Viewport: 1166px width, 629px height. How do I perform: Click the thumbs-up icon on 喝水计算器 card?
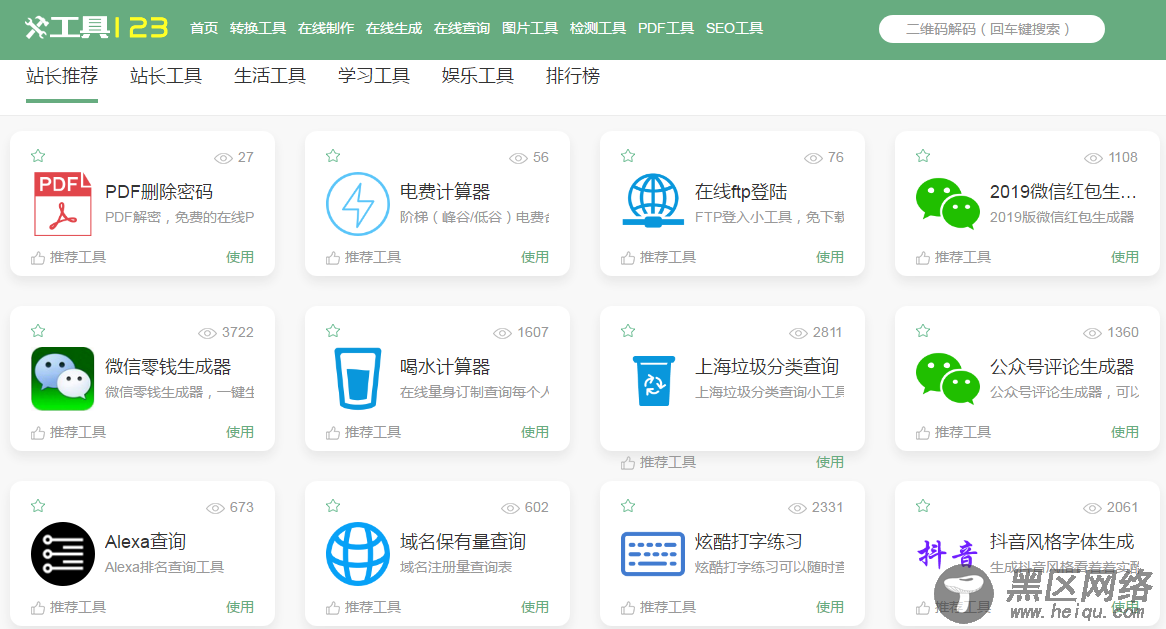point(332,433)
